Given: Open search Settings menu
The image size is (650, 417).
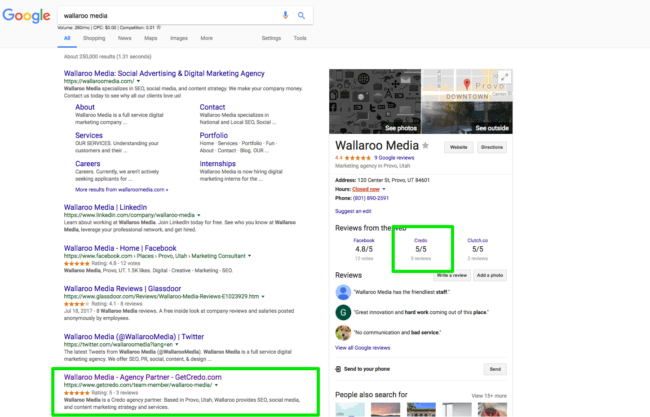Looking at the screenshot, I should (x=272, y=38).
